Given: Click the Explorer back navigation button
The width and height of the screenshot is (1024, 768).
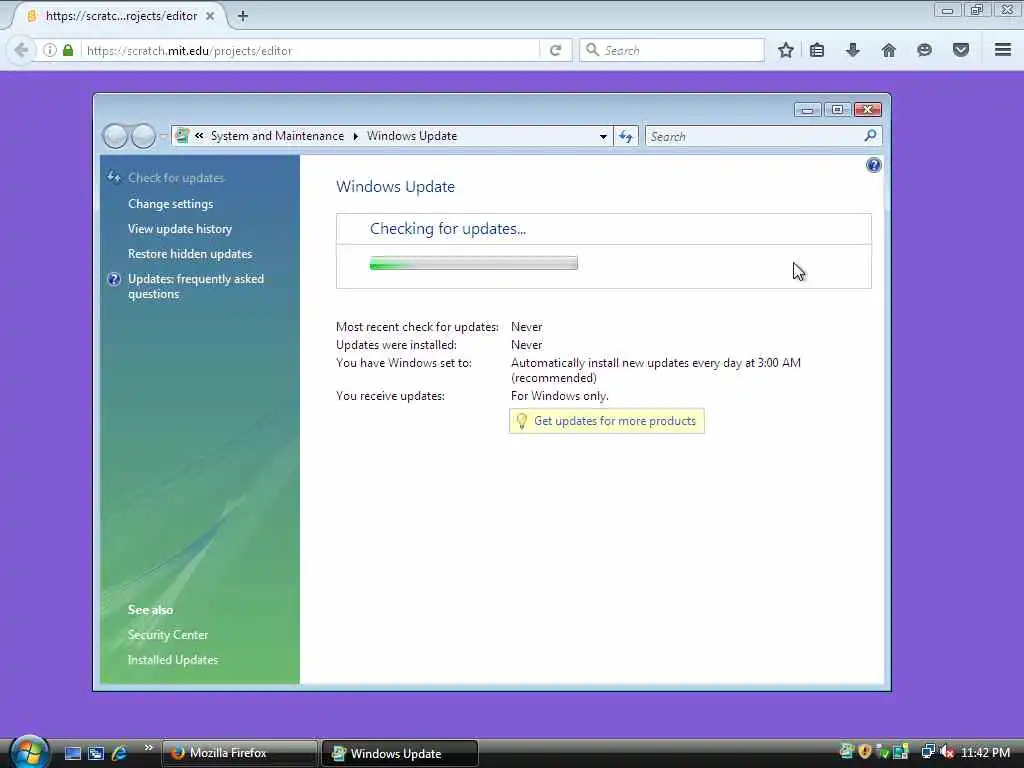Looking at the screenshot, I should (x=115, y=136).
